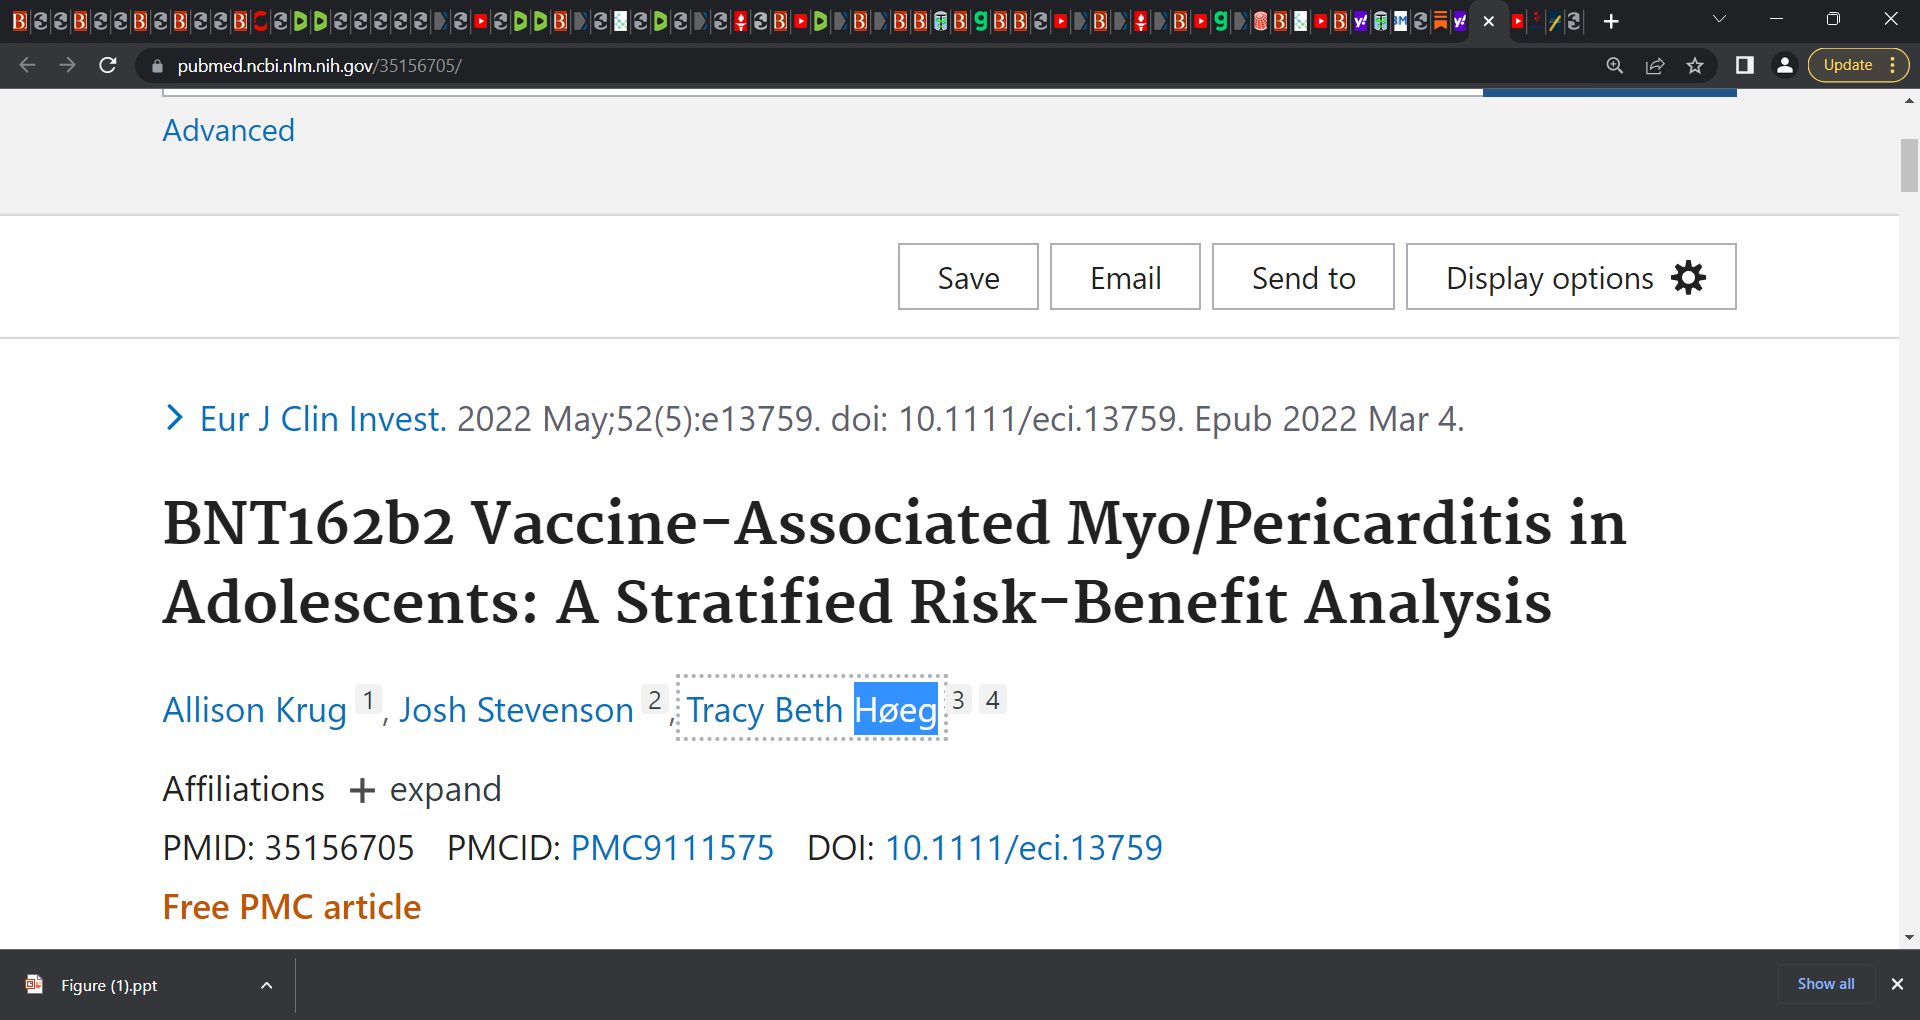This screenshot has width=1920, height=1020.
Task: Click the Save button
Action: click(x=968, y=277)
